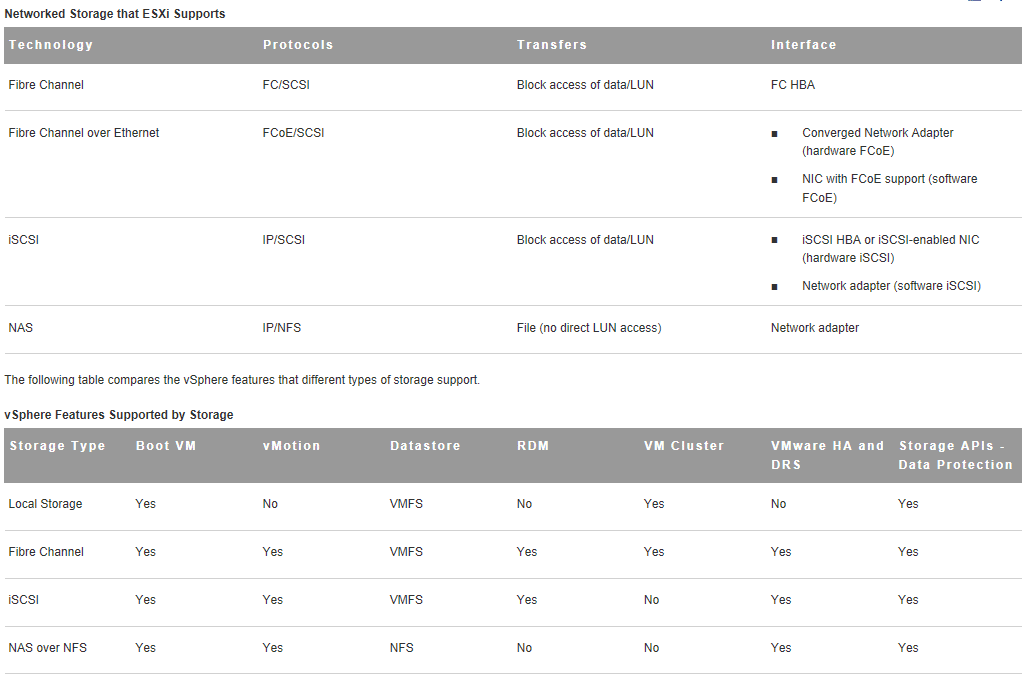Image resolution: width=1025 pixels, height=682 pixels.
Task: Click iSCSI row vMotion 'Yes' cell
Action: (273, 600)
